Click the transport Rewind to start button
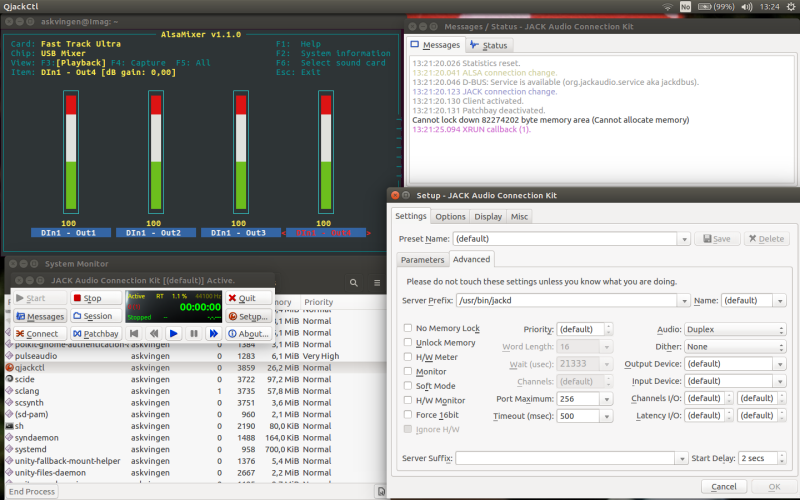Viewport: 800px width, 500px height. click(134, 333)
